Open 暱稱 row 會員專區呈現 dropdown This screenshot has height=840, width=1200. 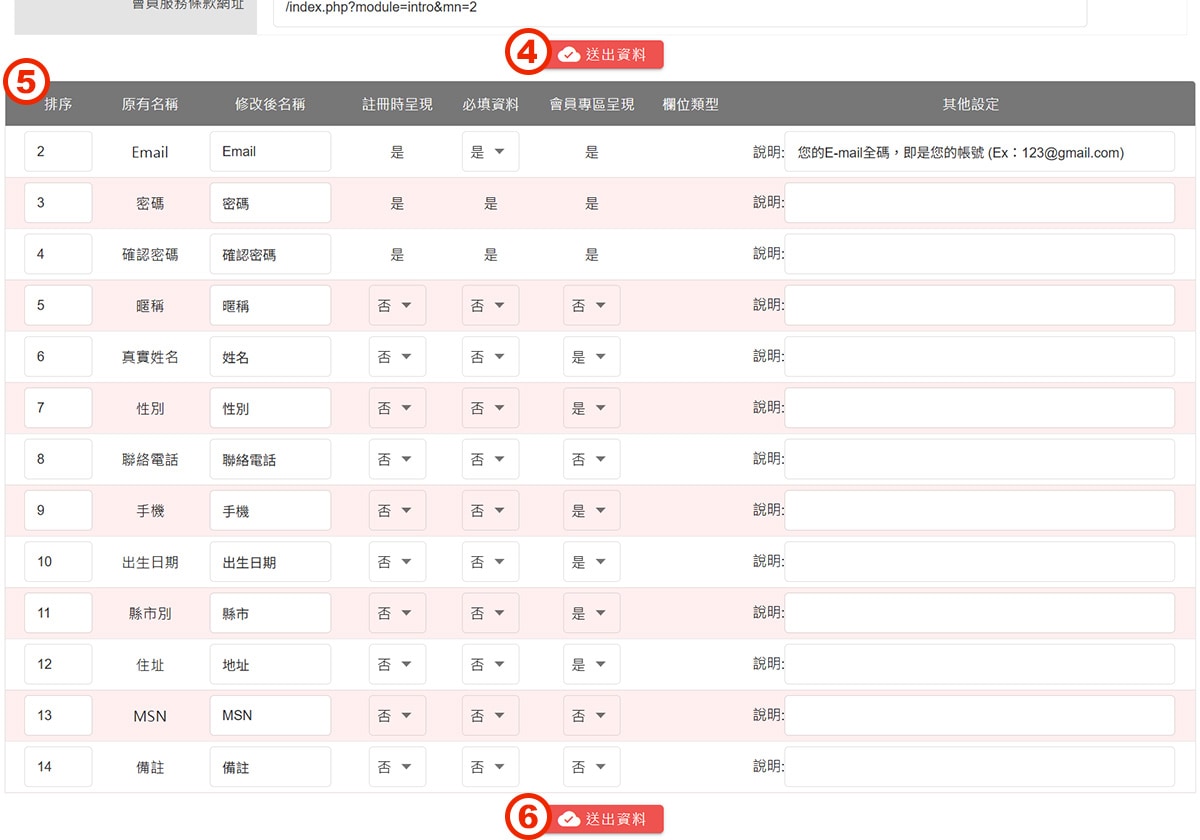point(591,306)
